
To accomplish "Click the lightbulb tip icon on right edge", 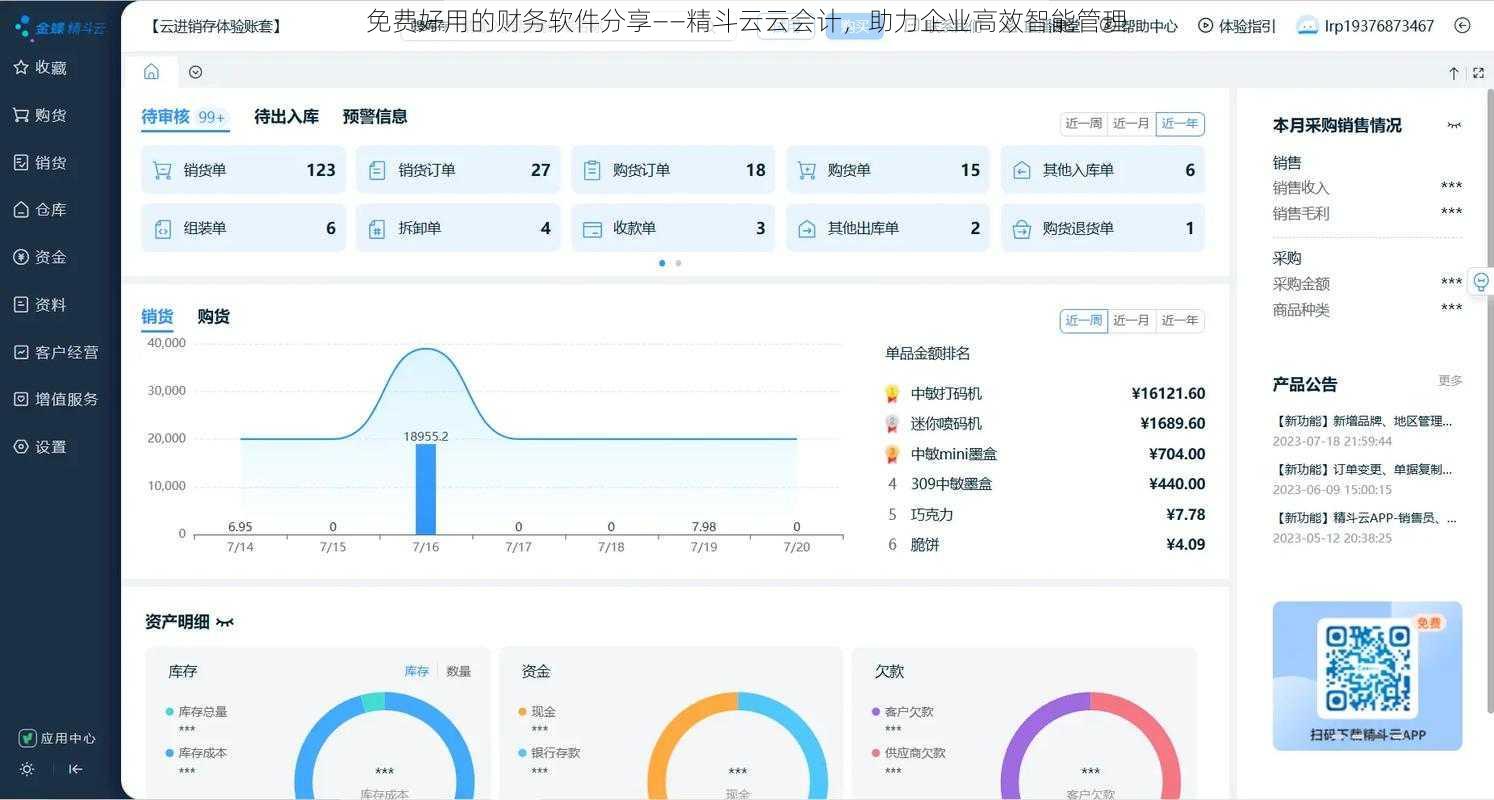I will [1481, 282].
